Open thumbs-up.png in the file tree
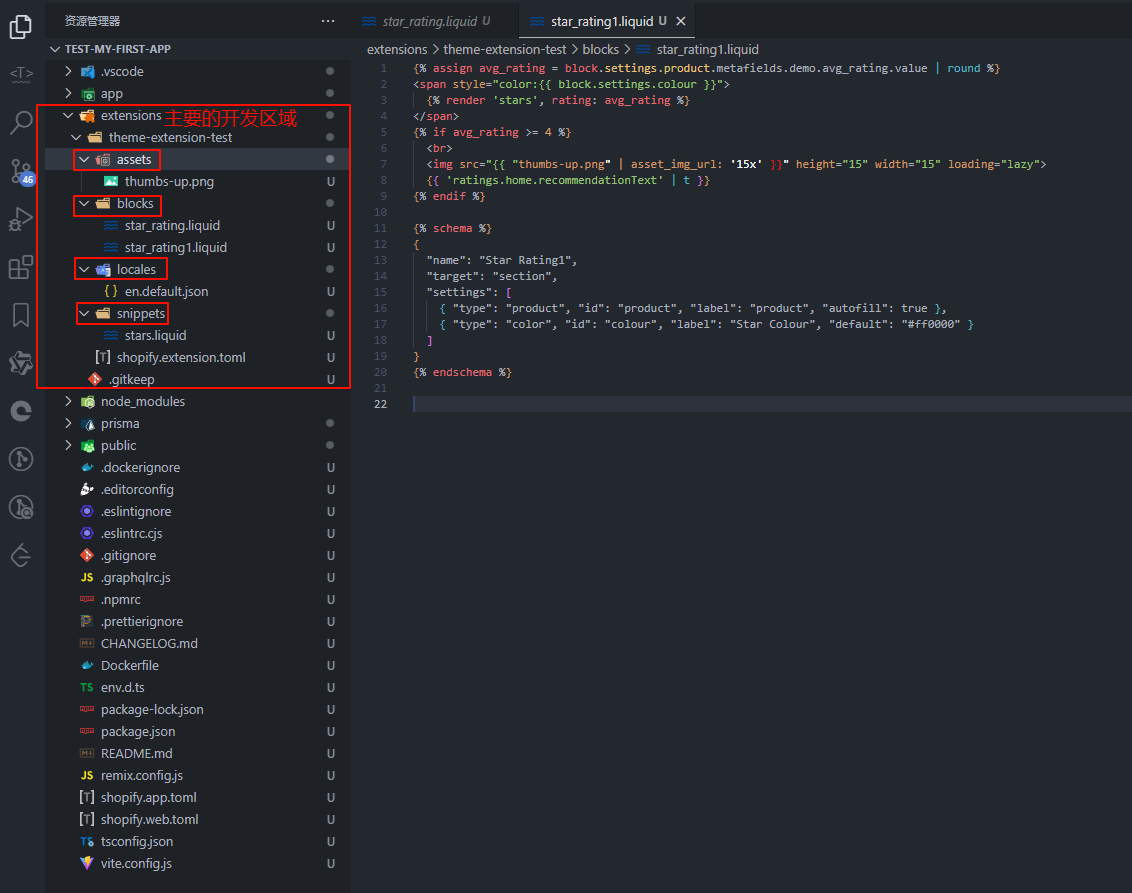Screen dimensions: 1132x893 point(169,182)
